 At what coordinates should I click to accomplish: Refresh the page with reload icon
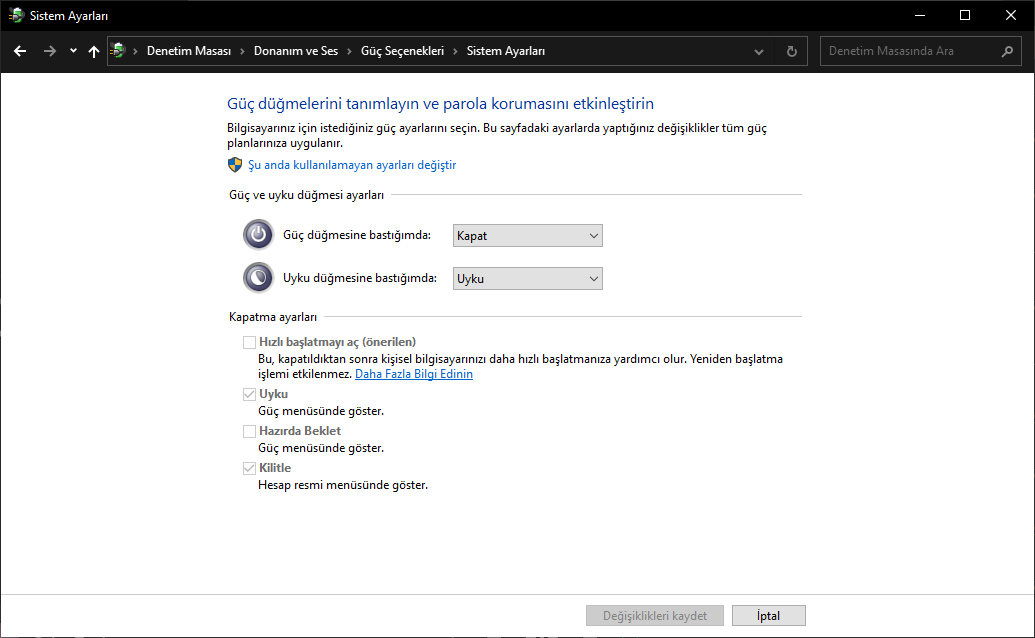pos(791,51)
